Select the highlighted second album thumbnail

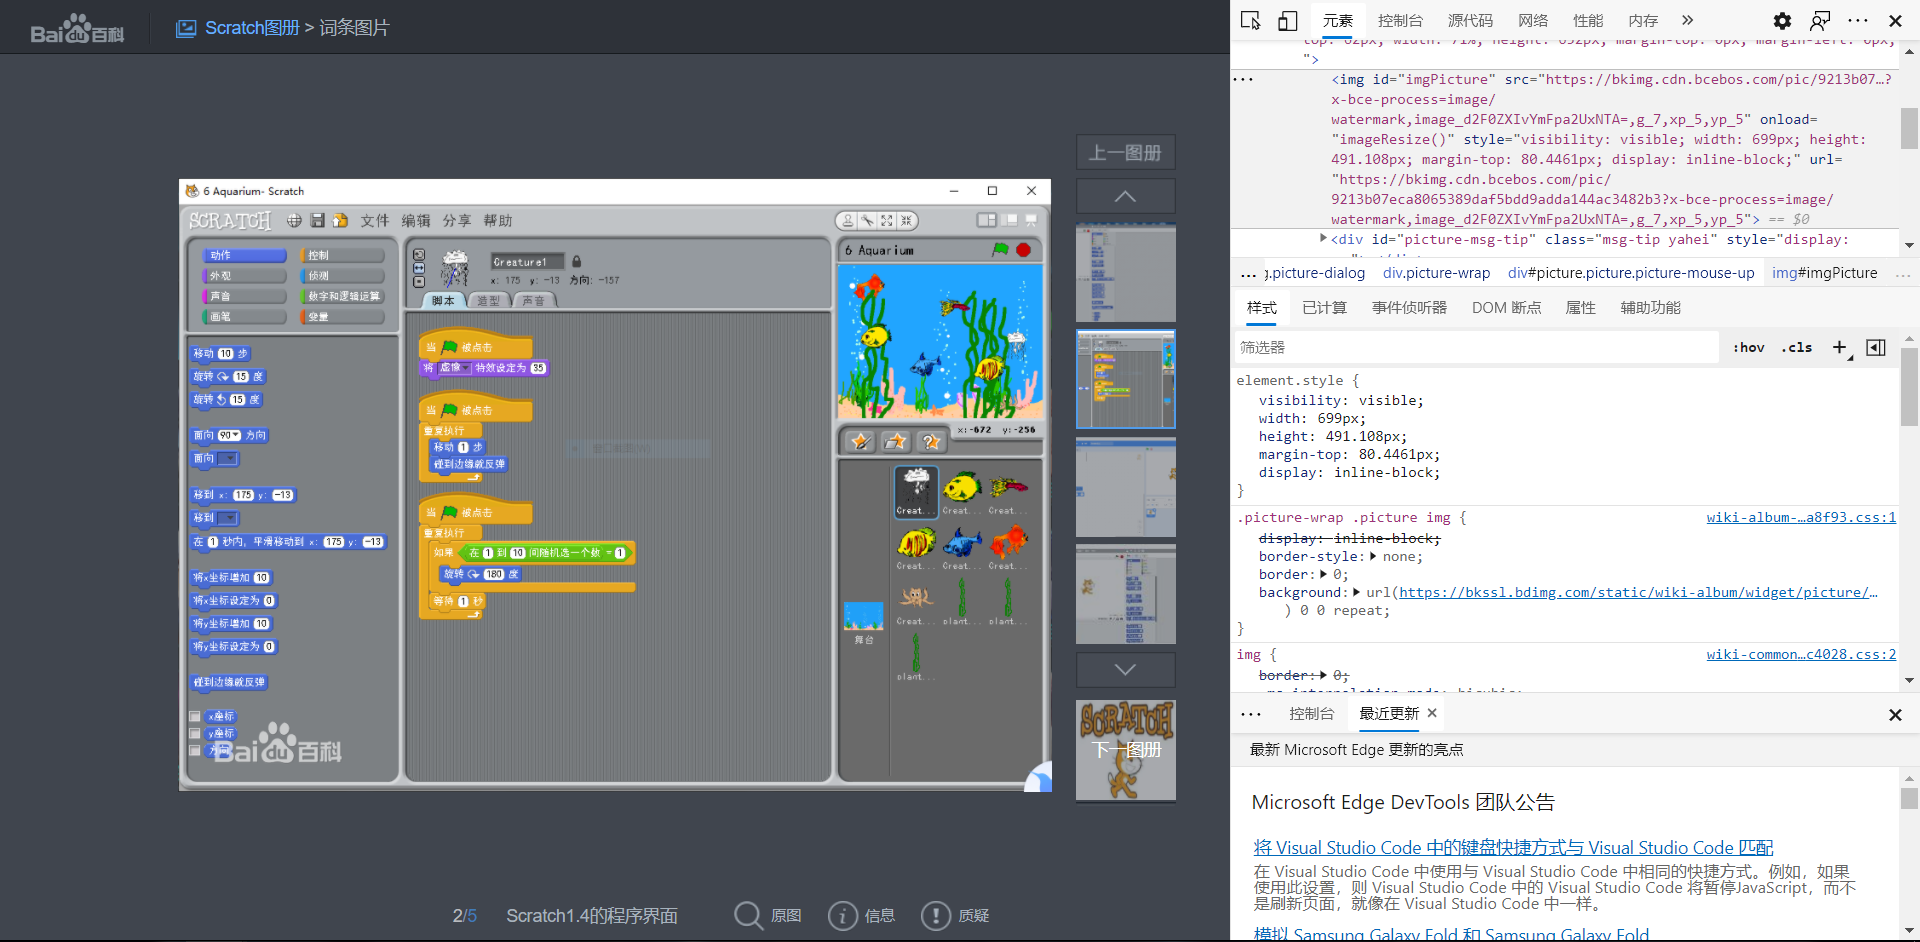pos(1125,380)
